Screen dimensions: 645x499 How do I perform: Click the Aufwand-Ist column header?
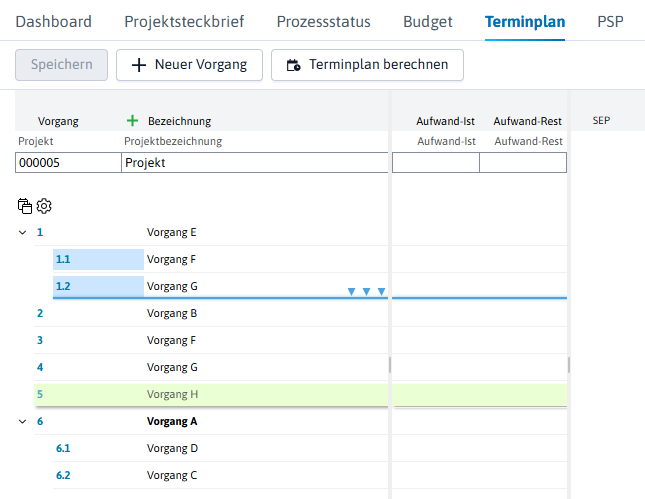tap(445, 121)
